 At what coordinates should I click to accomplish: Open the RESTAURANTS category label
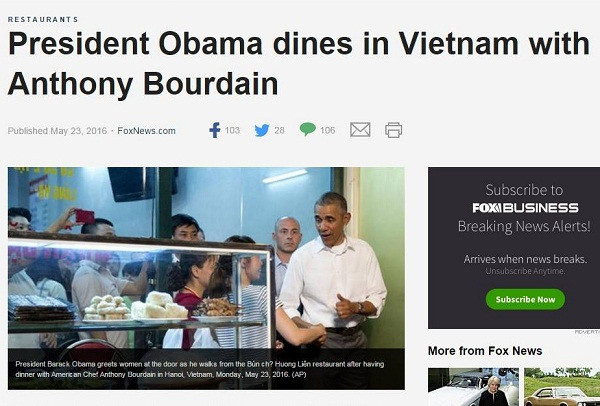[x=43, y=19]
